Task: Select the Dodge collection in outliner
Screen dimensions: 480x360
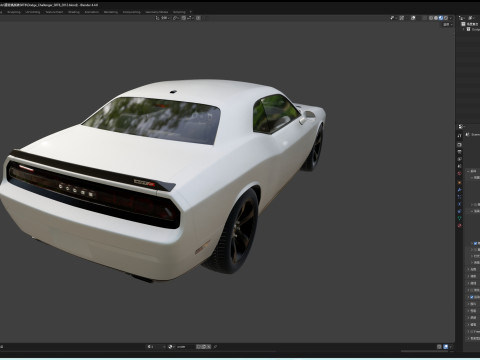Action: point(473,29)
